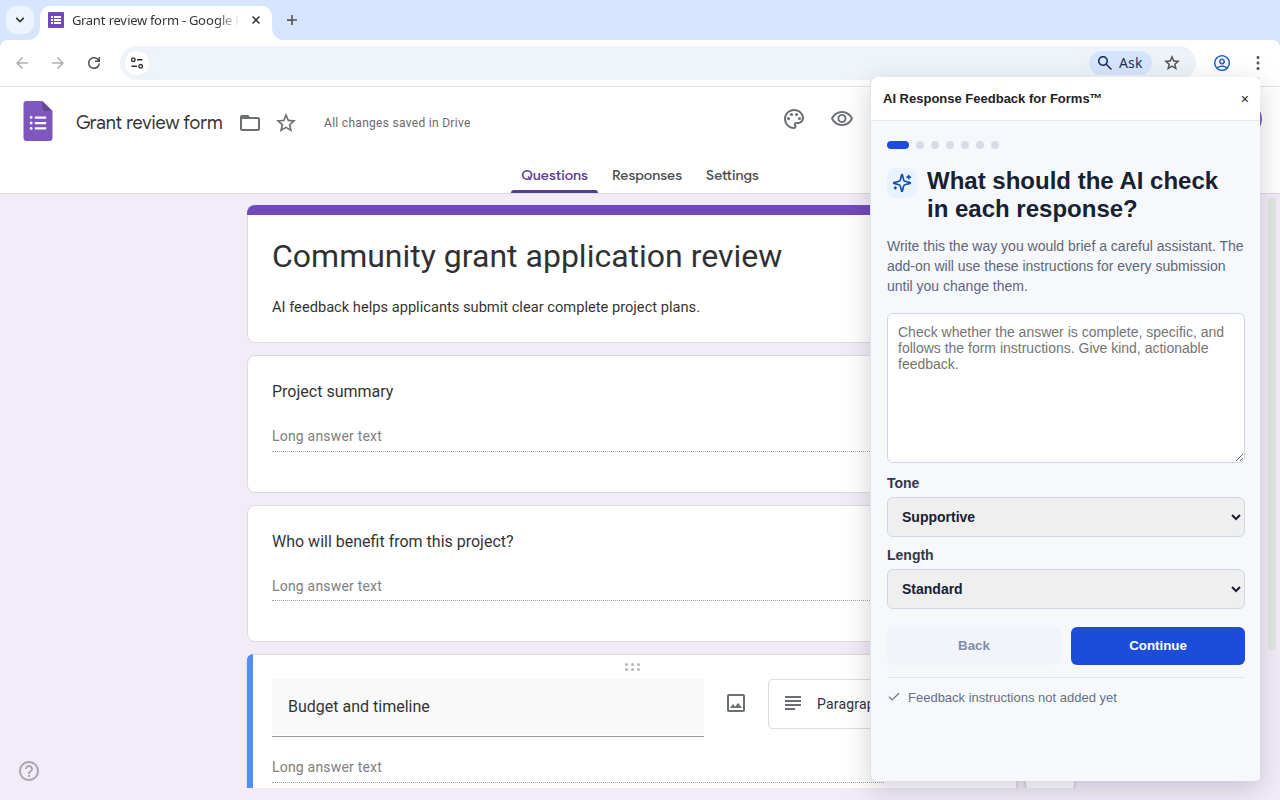Open the Length dropdown set to Standard

(x=1066, y=589)
